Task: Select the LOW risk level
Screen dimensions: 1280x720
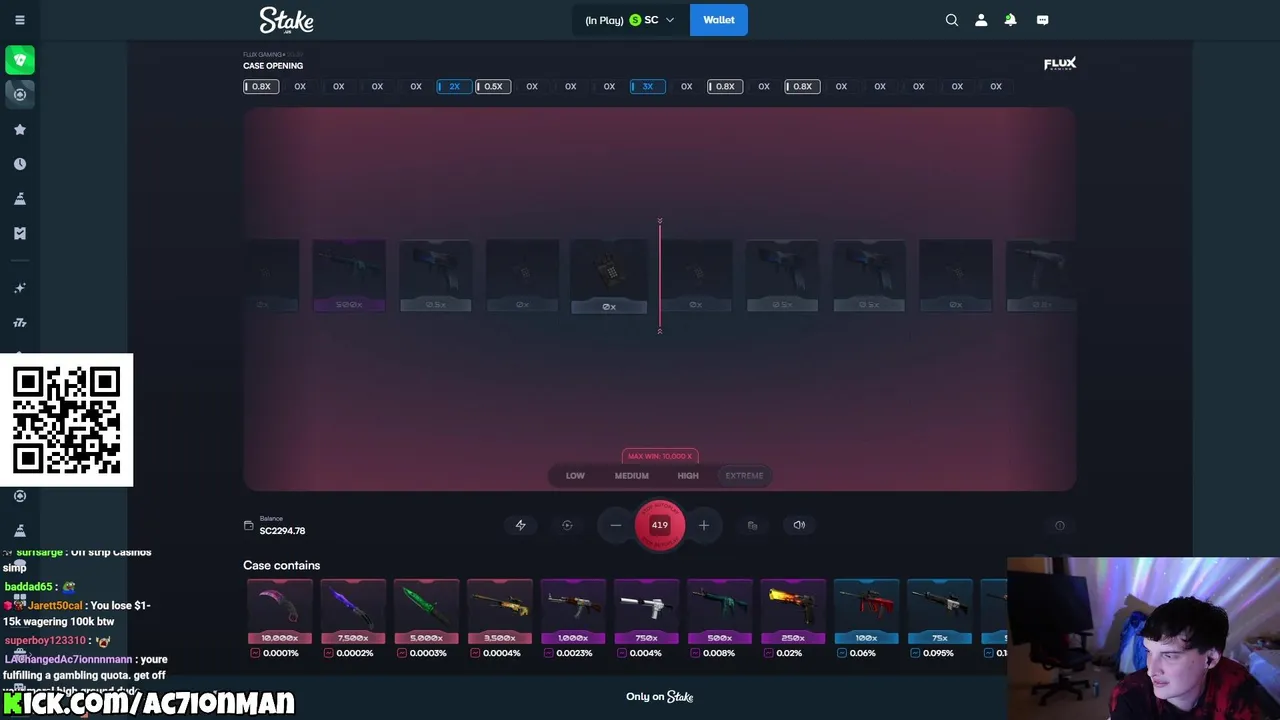Action: 575,476
